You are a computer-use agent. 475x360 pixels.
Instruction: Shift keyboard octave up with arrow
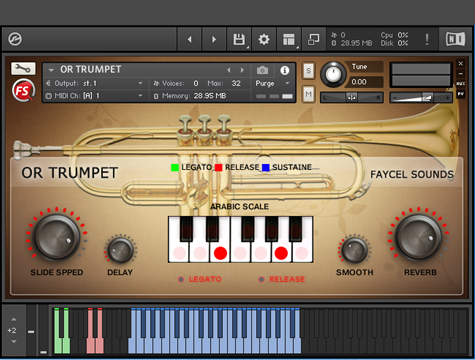[14, 319]
